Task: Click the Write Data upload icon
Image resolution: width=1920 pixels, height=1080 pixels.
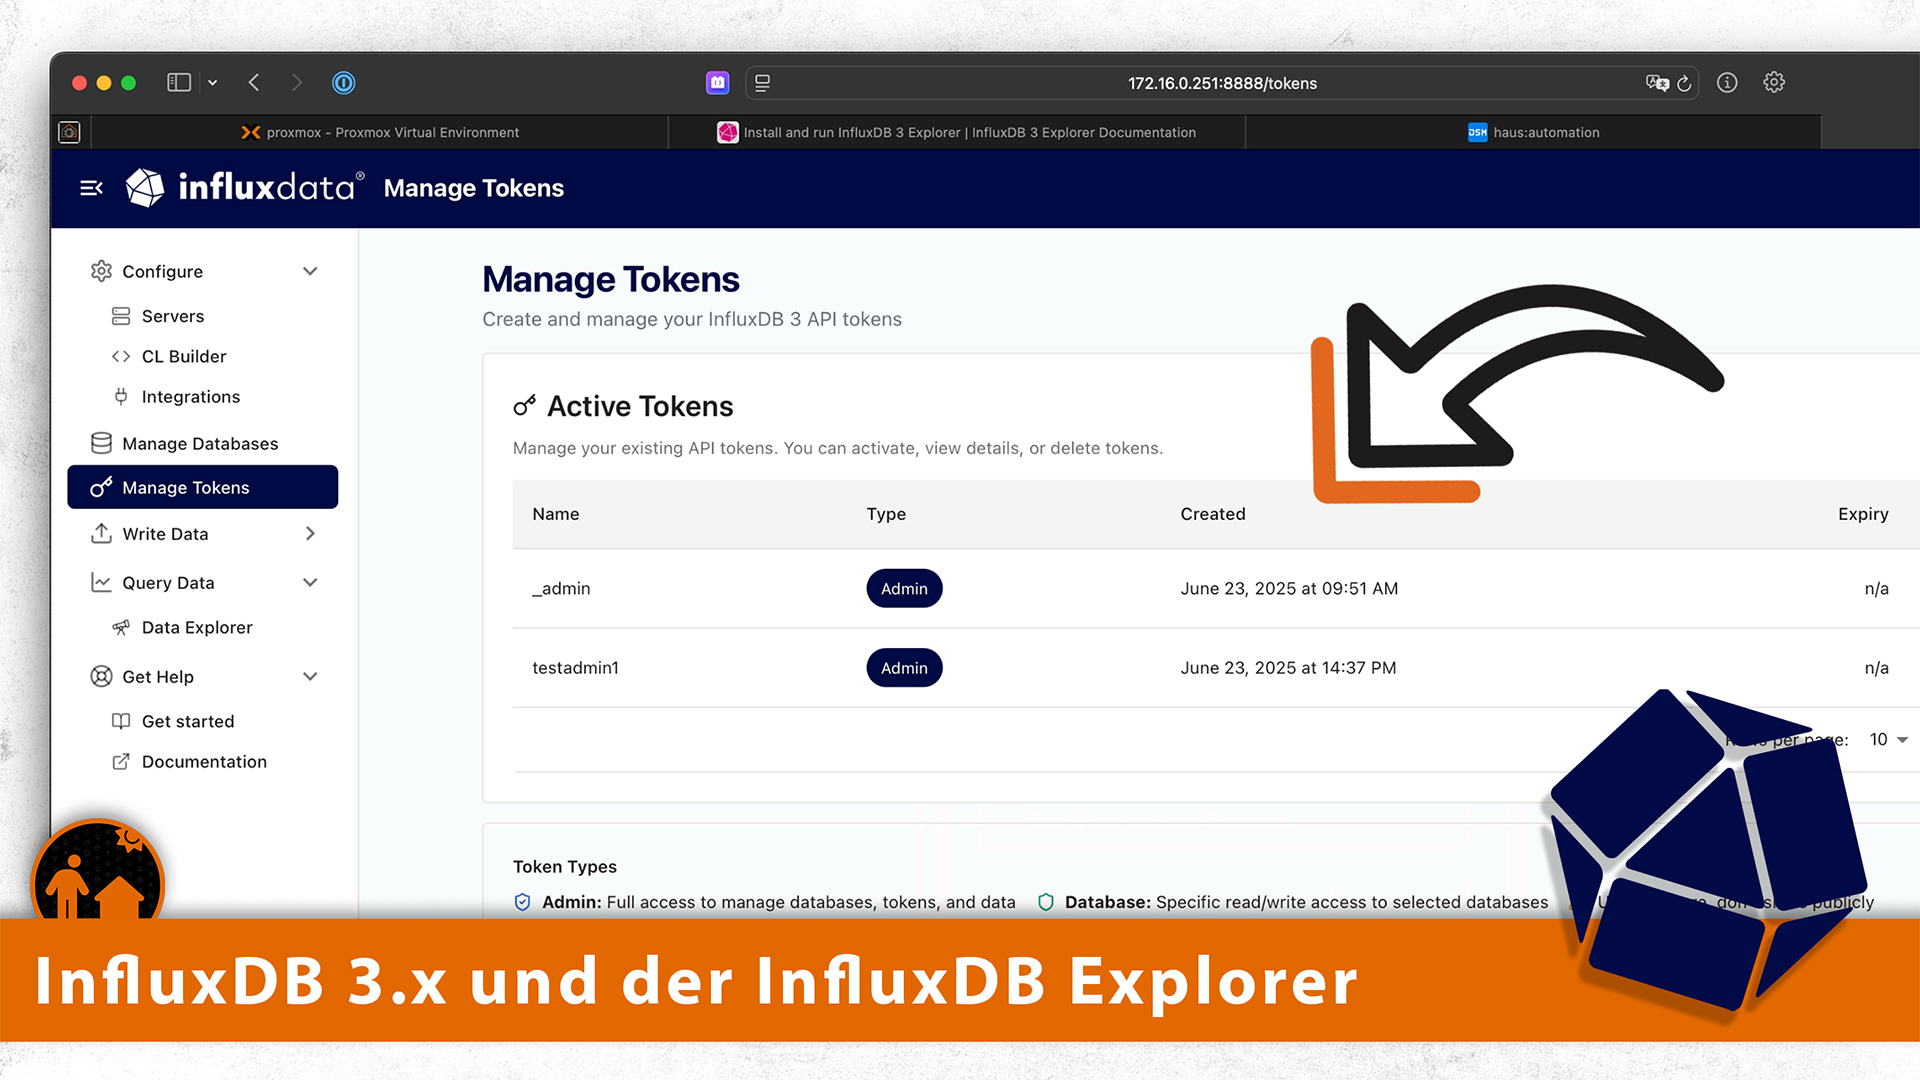Action: pyautogui.click(x=101, y=533)
